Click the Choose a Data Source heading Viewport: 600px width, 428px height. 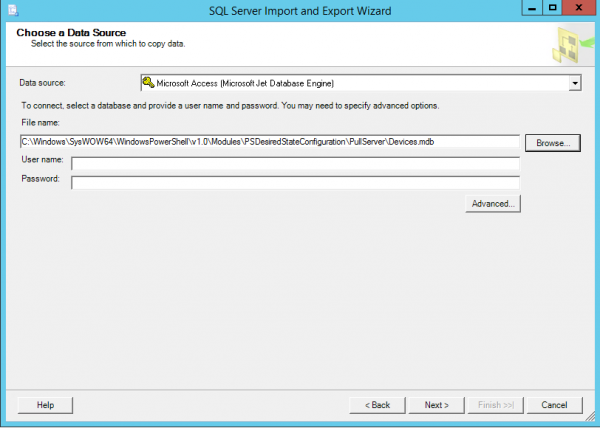71,33
